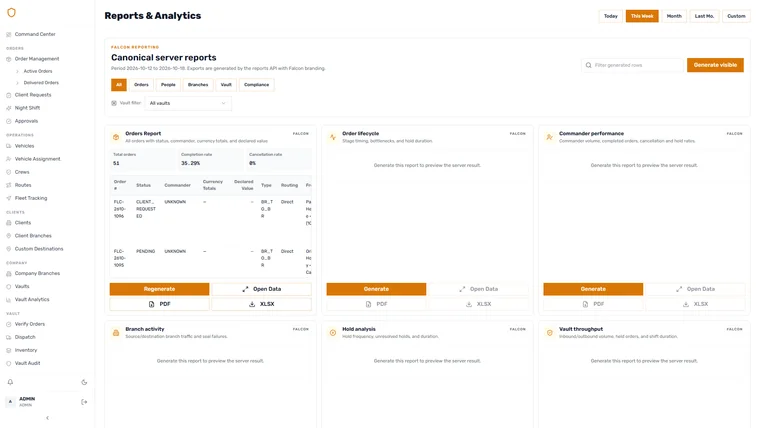Filter reports by Branches
760x428 pixels.
coord(198,85)
